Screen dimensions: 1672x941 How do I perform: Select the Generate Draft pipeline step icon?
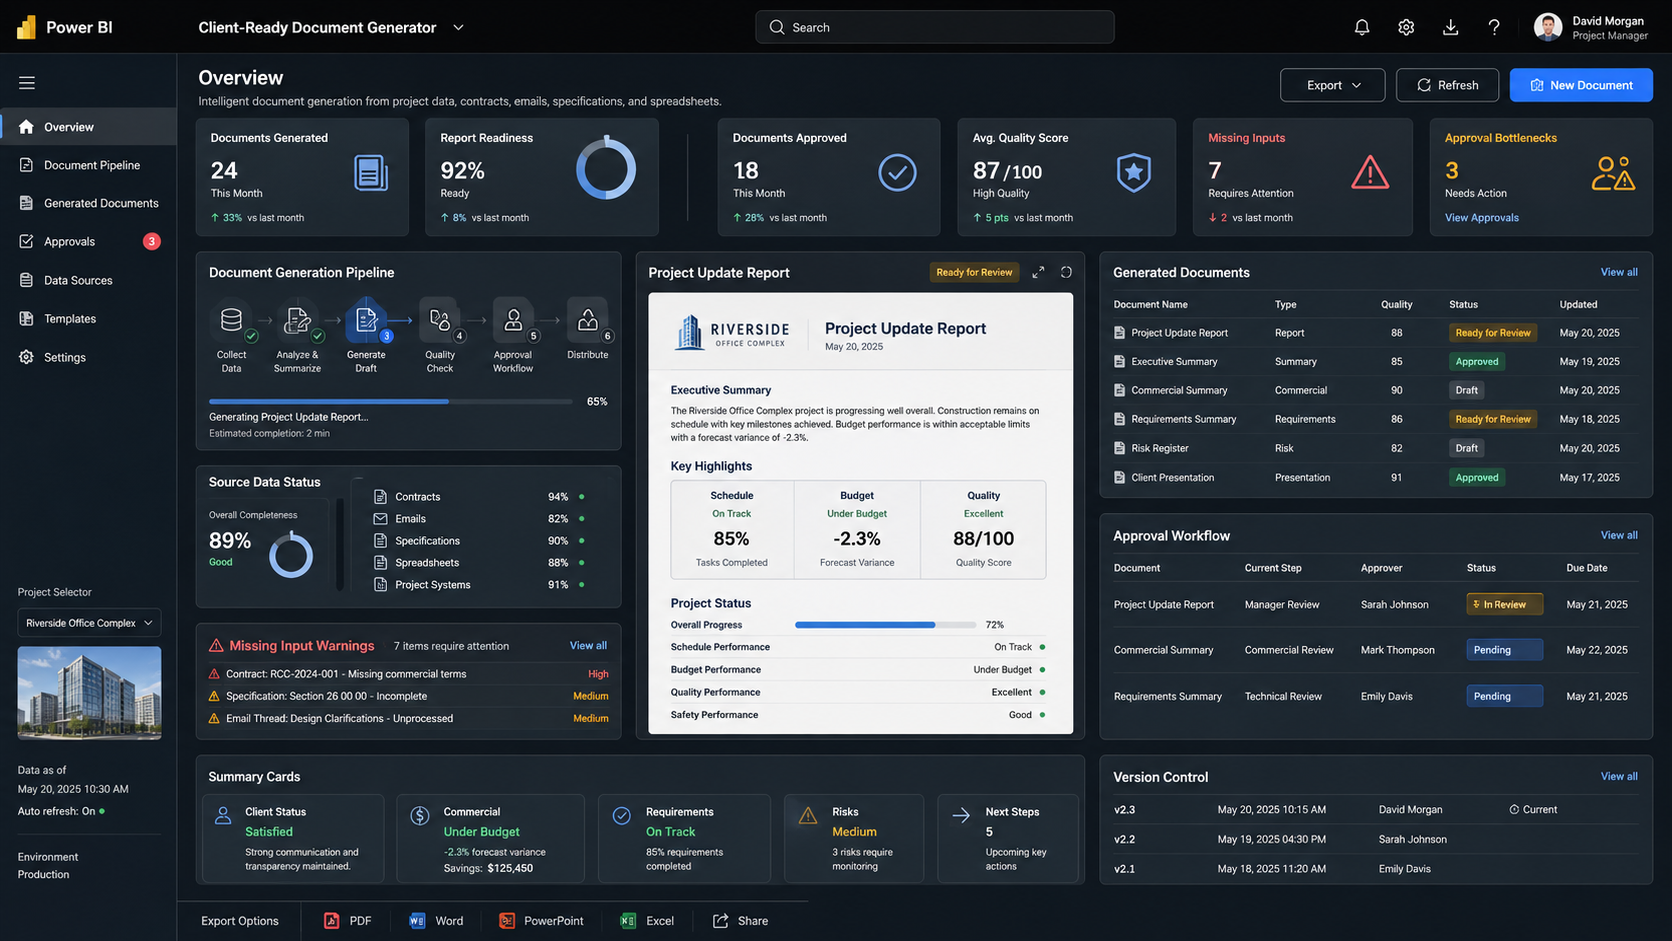tap(366, 320)
